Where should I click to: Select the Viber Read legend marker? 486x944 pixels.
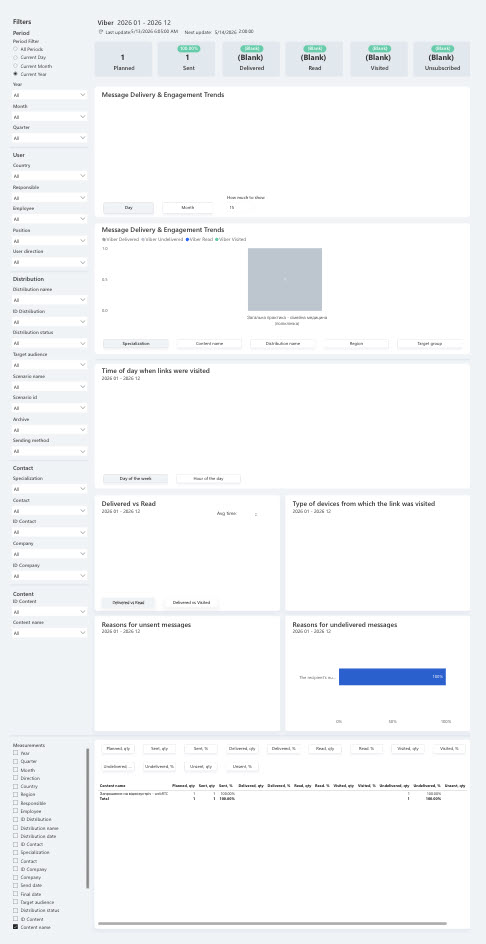[x=187, y=240]
